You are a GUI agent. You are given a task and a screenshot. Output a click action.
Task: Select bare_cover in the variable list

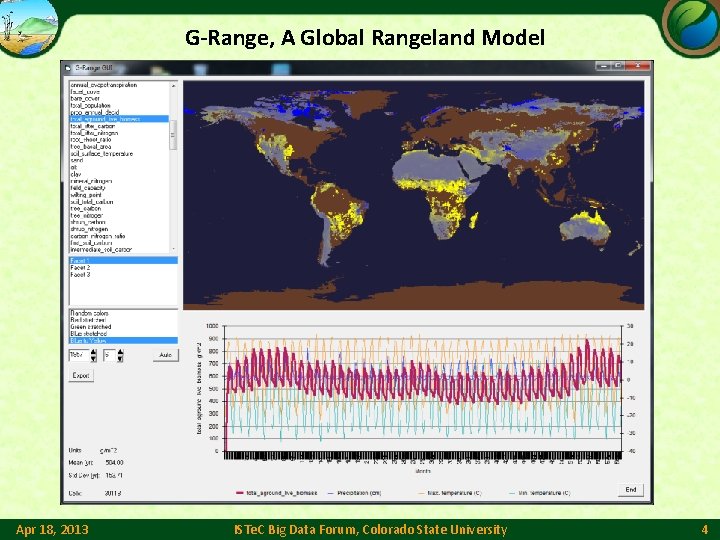pos(85,99)
